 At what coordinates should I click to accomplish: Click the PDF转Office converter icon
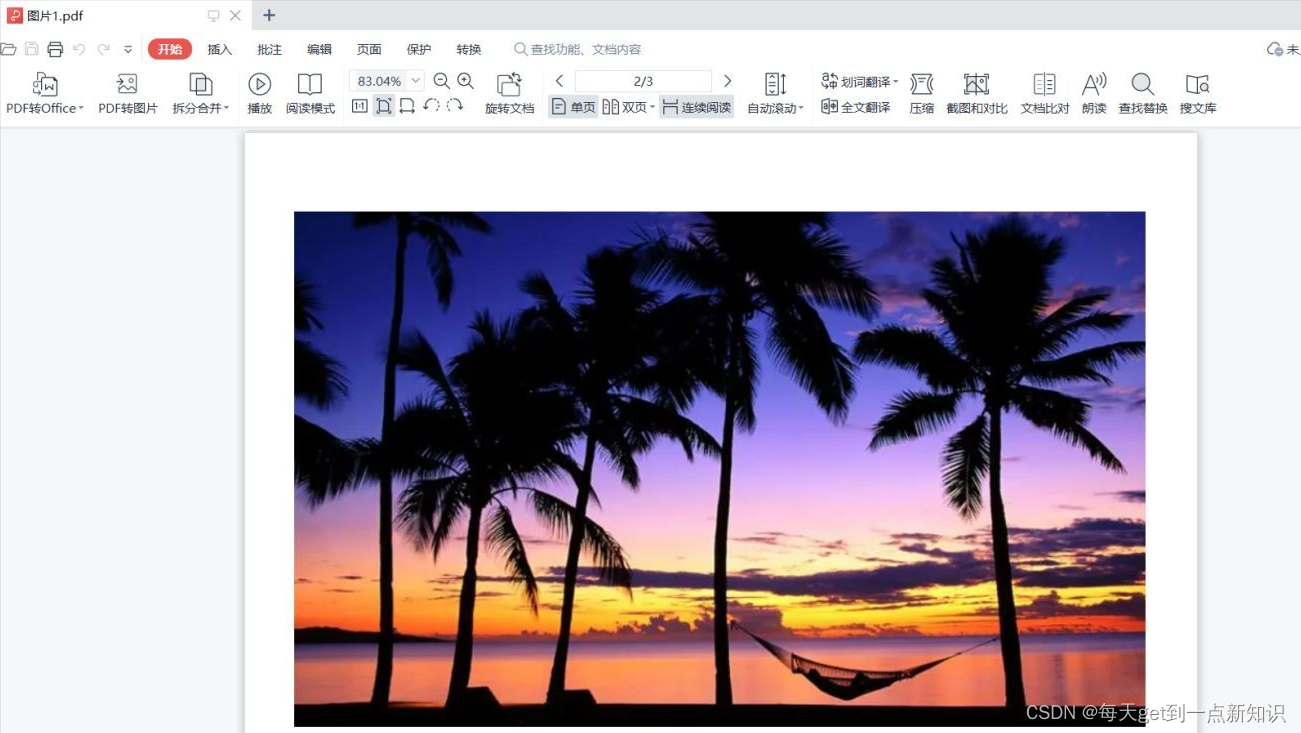[44, 84]
